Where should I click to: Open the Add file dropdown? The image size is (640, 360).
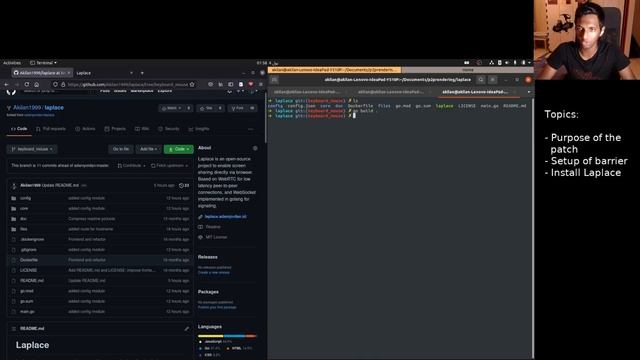click(149, 149)
